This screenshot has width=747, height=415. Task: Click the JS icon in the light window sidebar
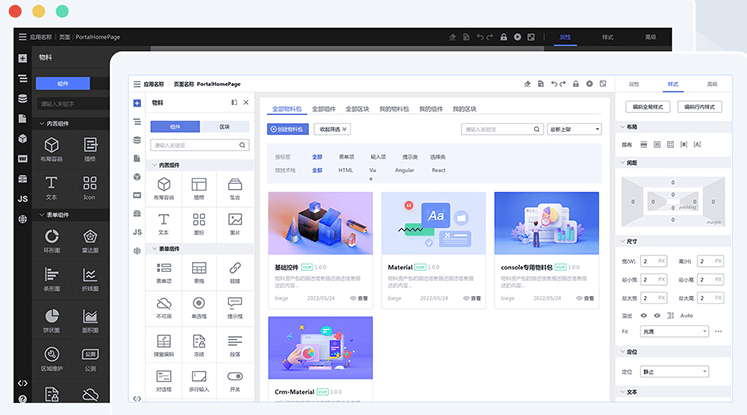tap(137, 232)
